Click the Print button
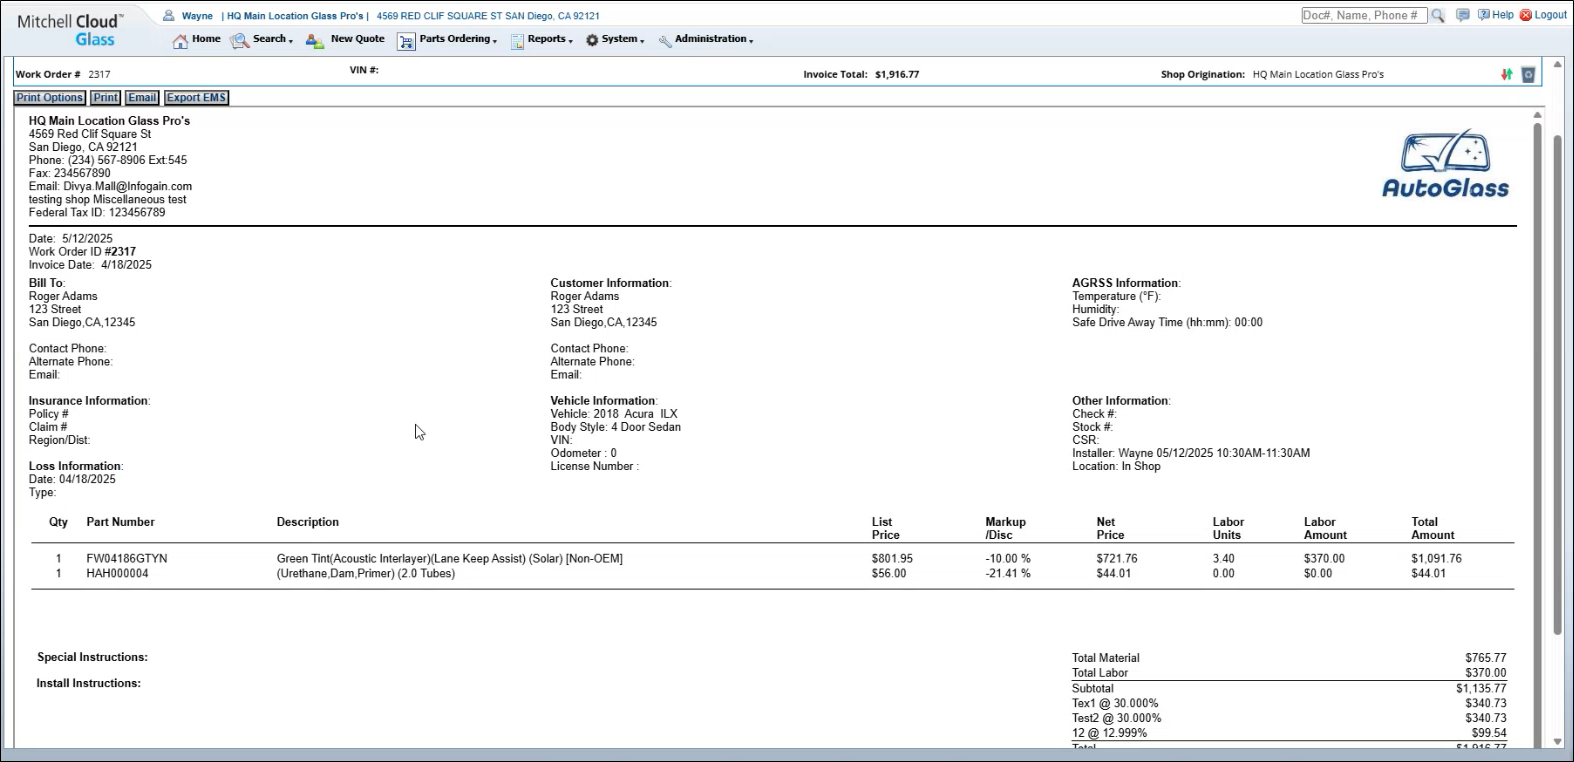This screenshot has height=762, width=1574. point(106,98)
